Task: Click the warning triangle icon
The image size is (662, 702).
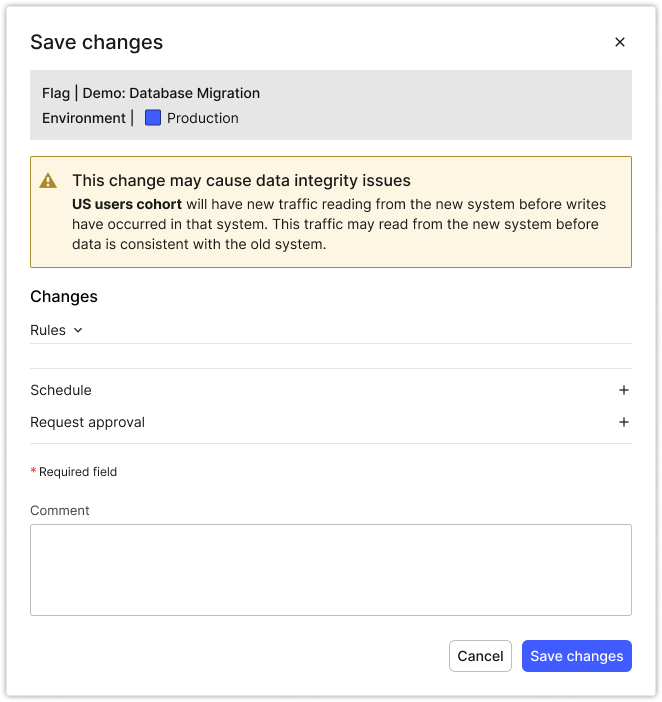Action: (48, 181)
